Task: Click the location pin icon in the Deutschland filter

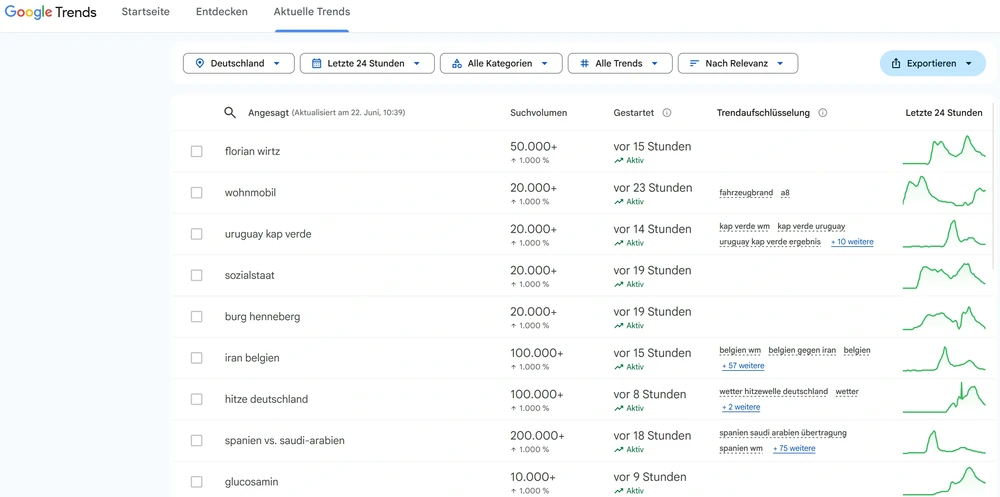Action: tap(200, 63)
